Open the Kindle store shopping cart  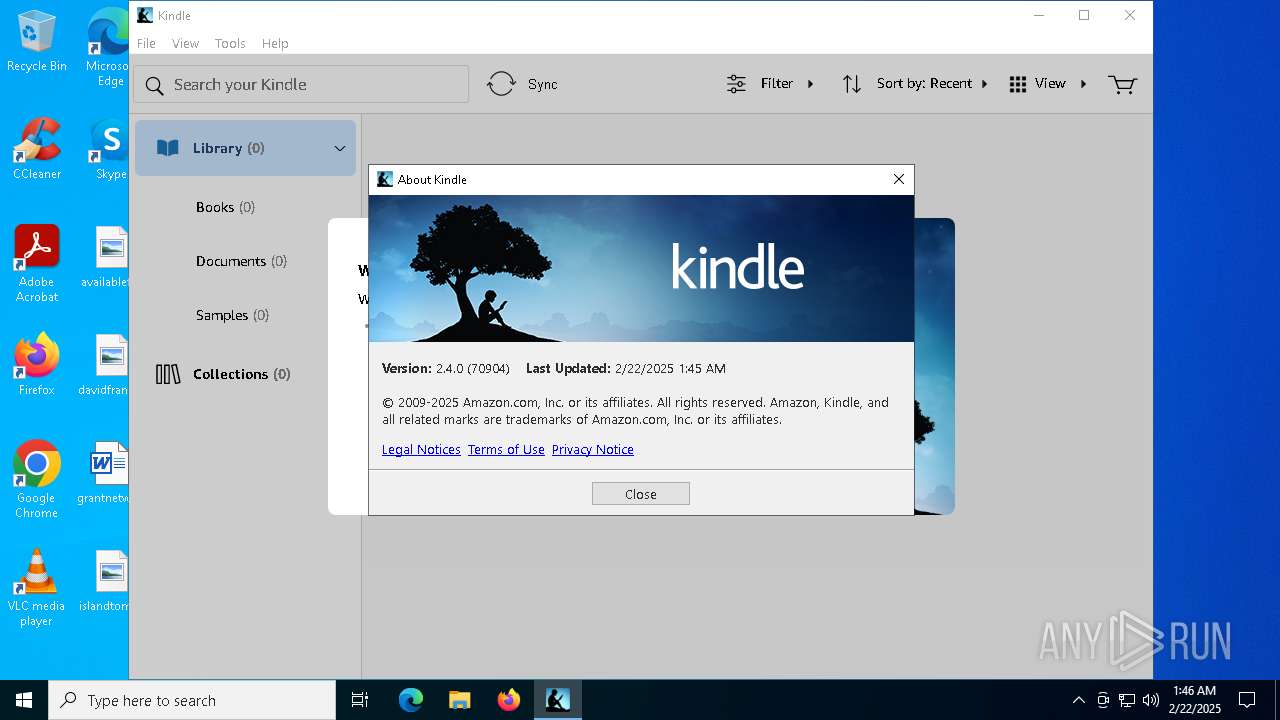[x=1122, y=84]
